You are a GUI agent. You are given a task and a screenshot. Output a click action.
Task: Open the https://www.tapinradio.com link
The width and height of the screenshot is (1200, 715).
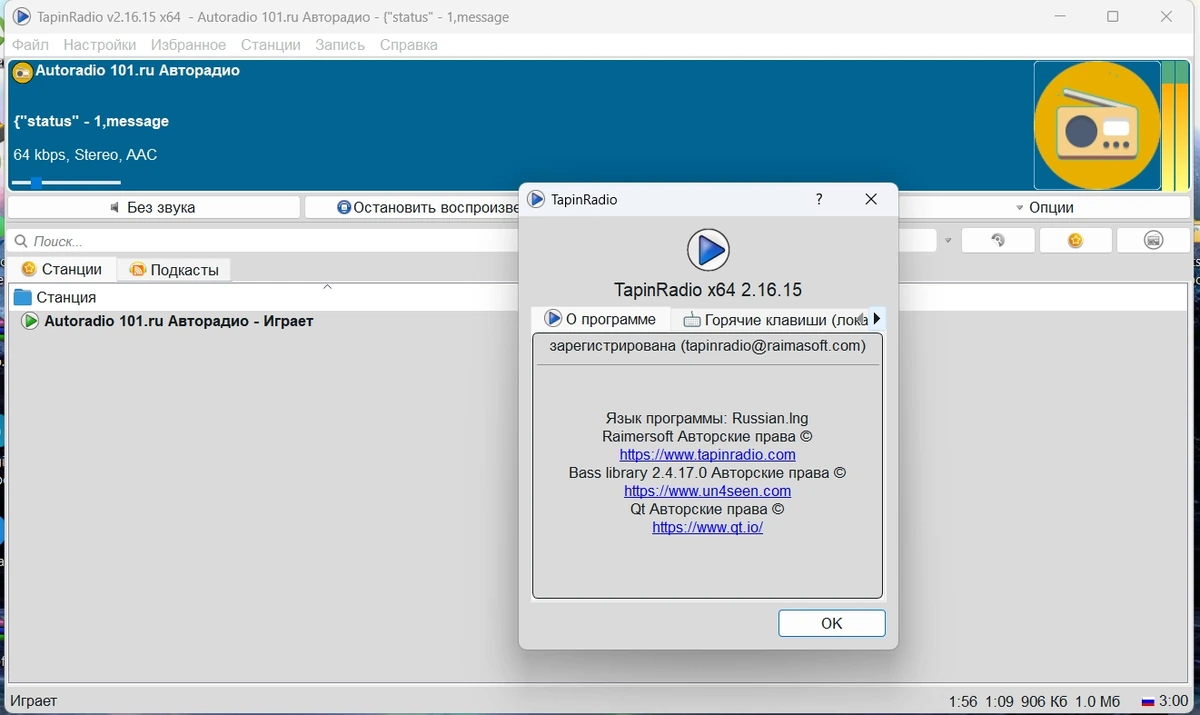[708, 454]
